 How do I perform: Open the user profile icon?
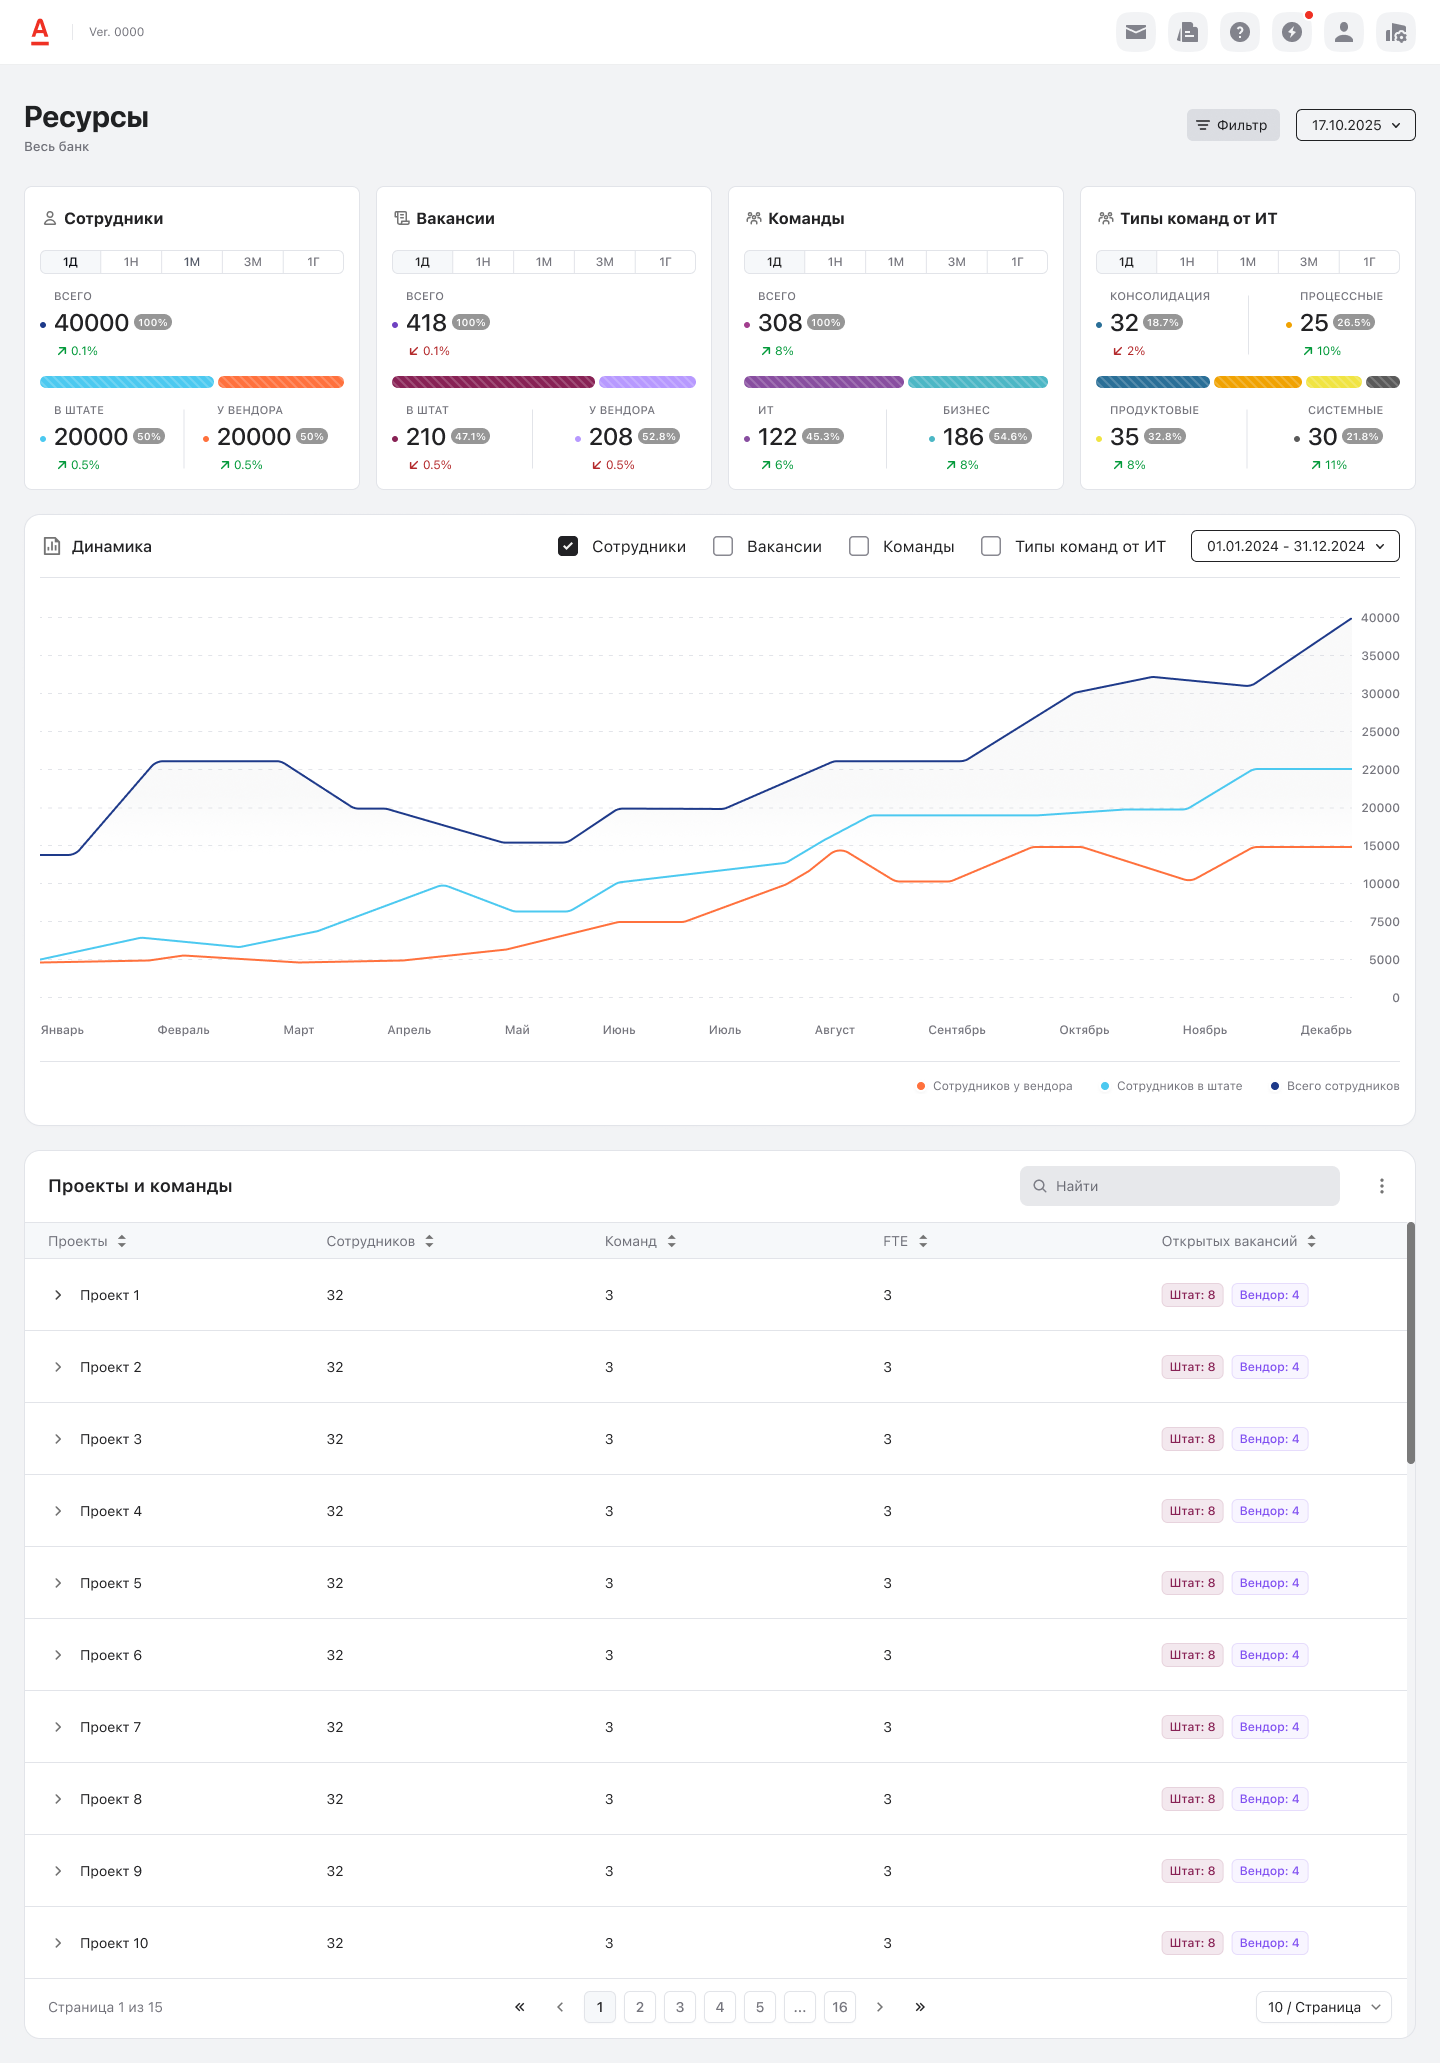[1343, 32]
